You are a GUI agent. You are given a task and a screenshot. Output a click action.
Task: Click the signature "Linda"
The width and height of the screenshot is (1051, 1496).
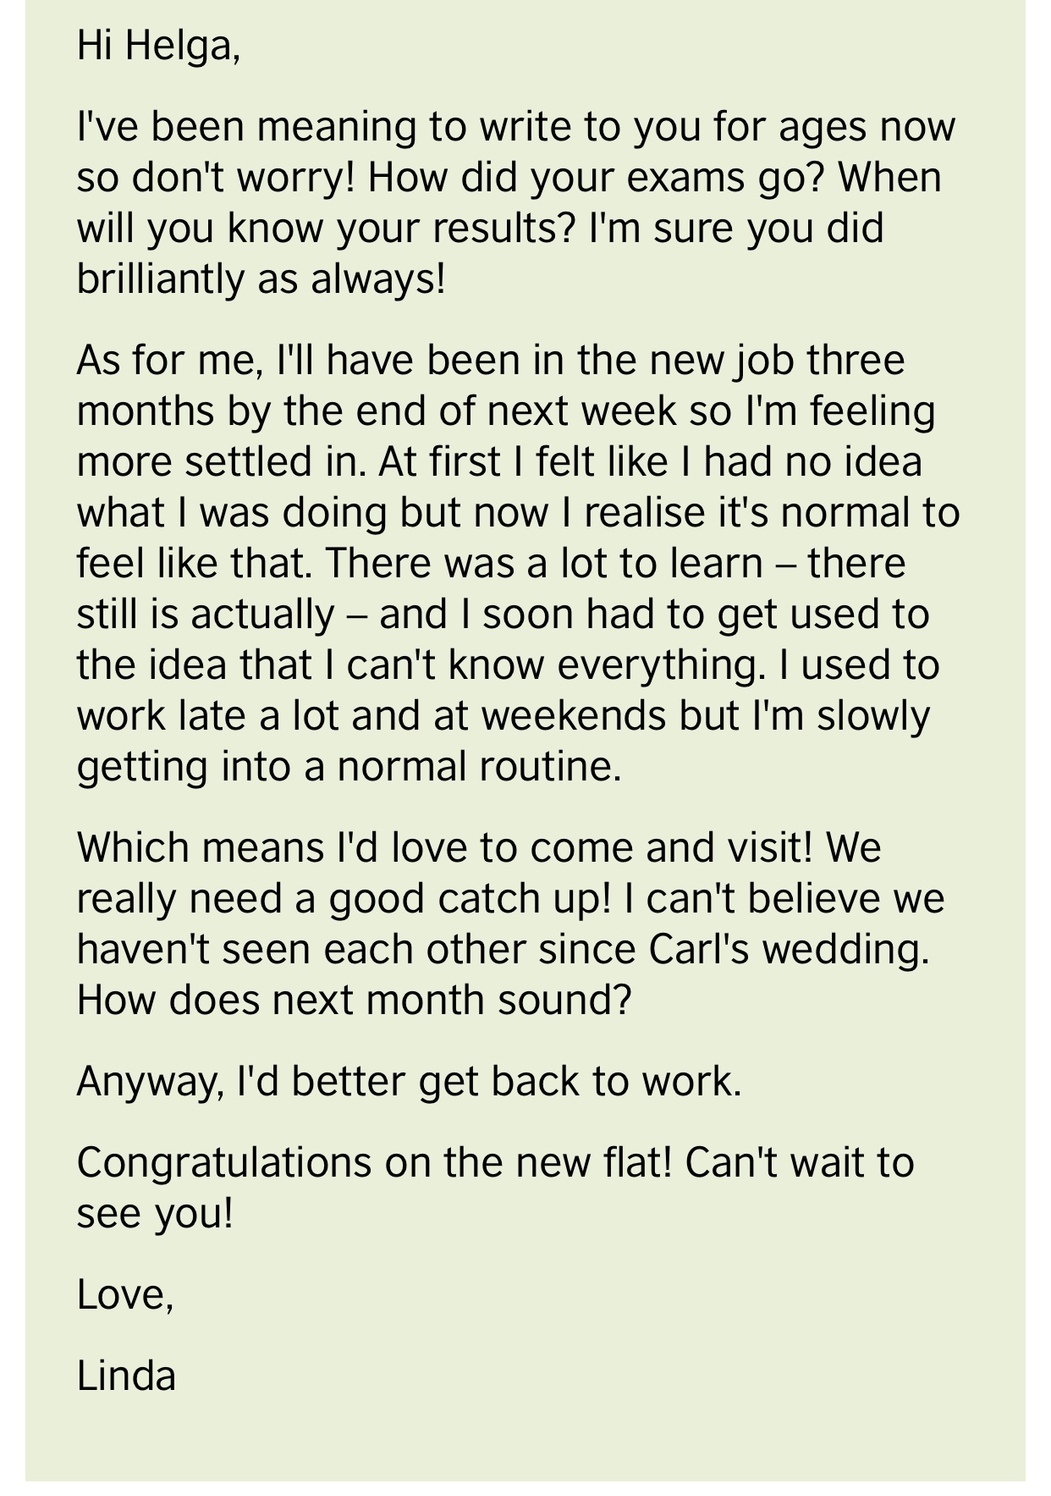[127, 1377]
